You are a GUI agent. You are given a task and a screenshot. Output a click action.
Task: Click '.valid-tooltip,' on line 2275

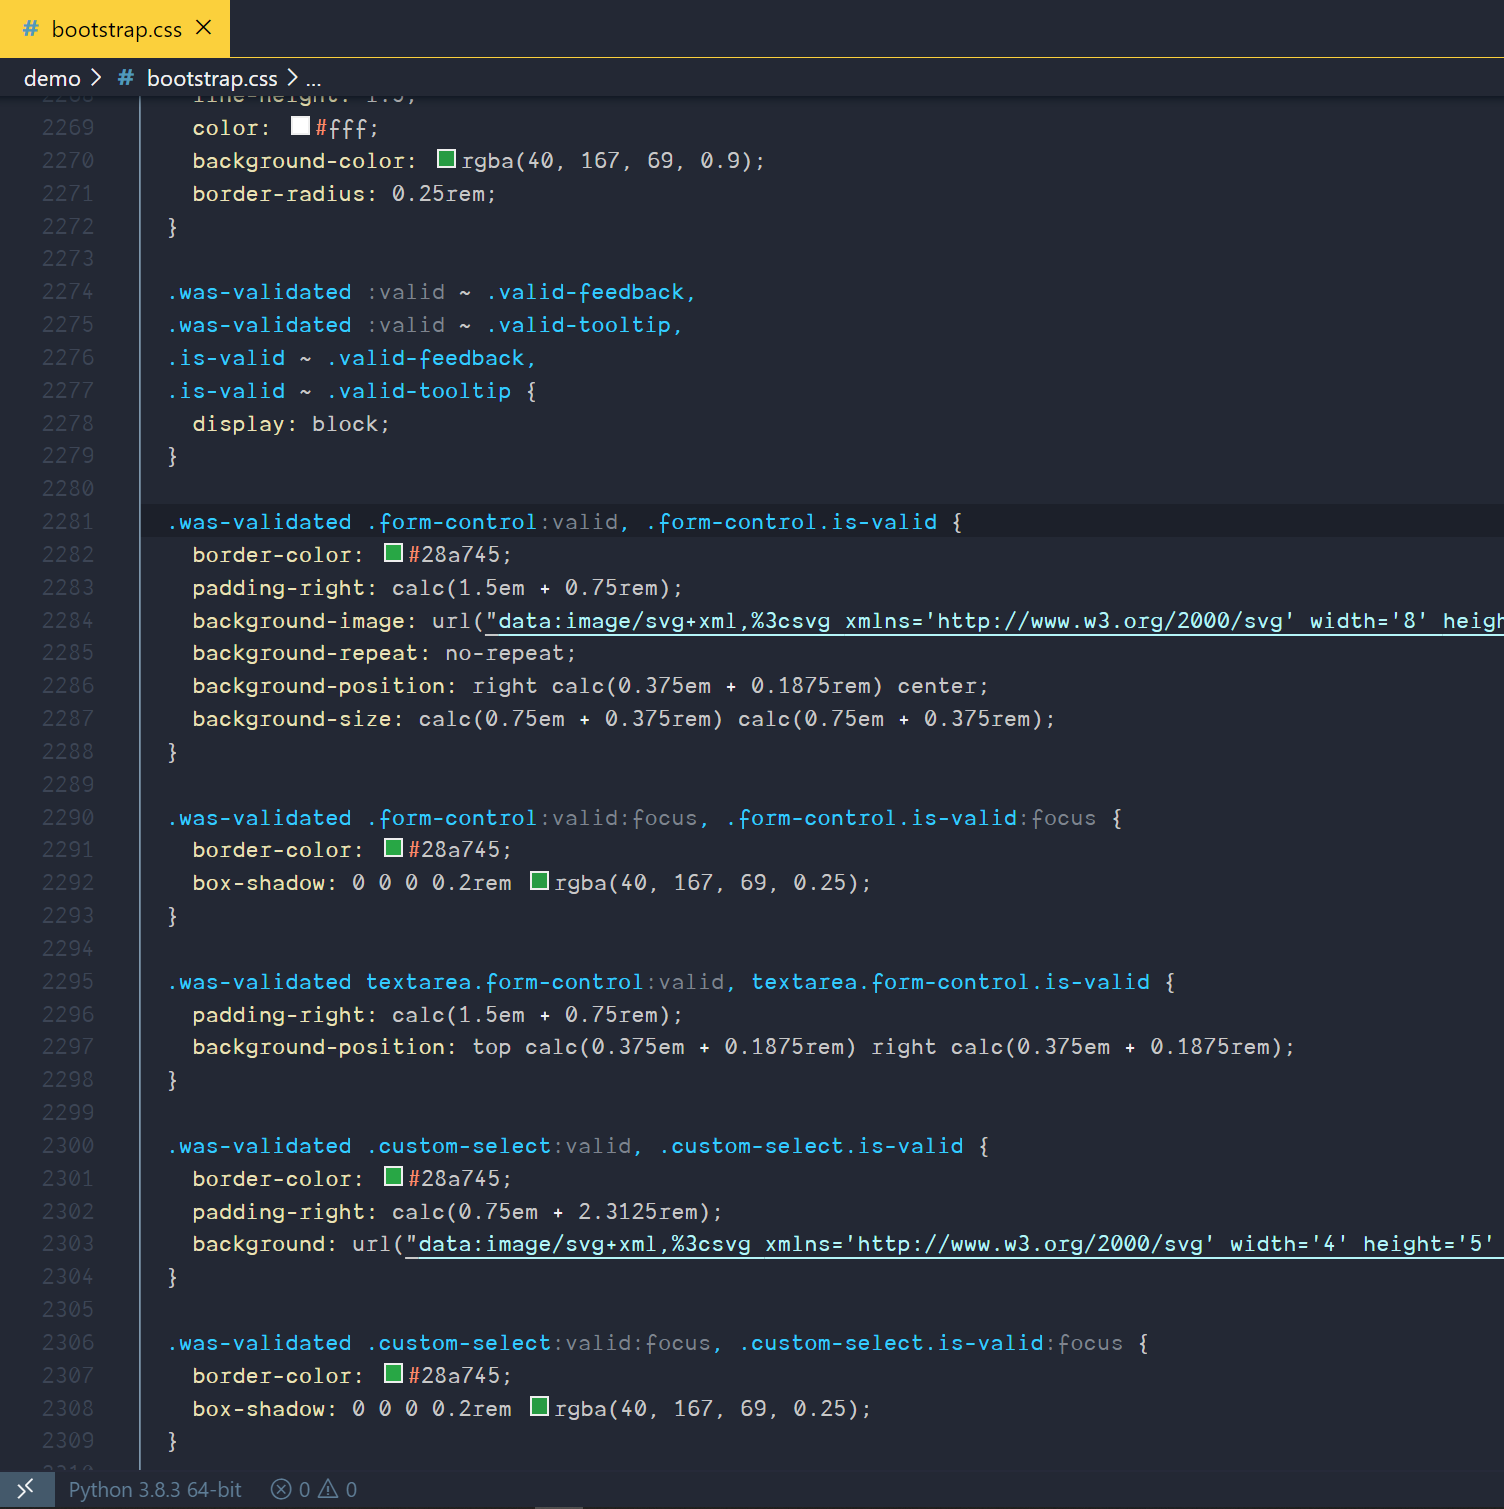pyautogui.click(x=584, y=325)
